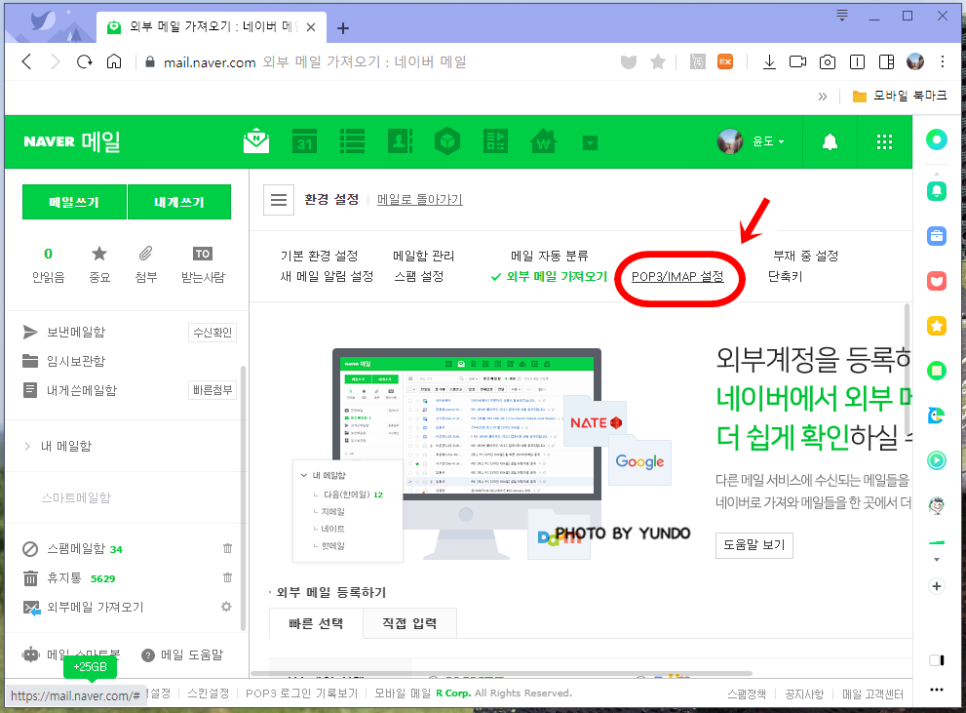The height and width of the screenshot is (713, 966).
Task: Click the 도움말 보기 button
Action: [754, 545]
